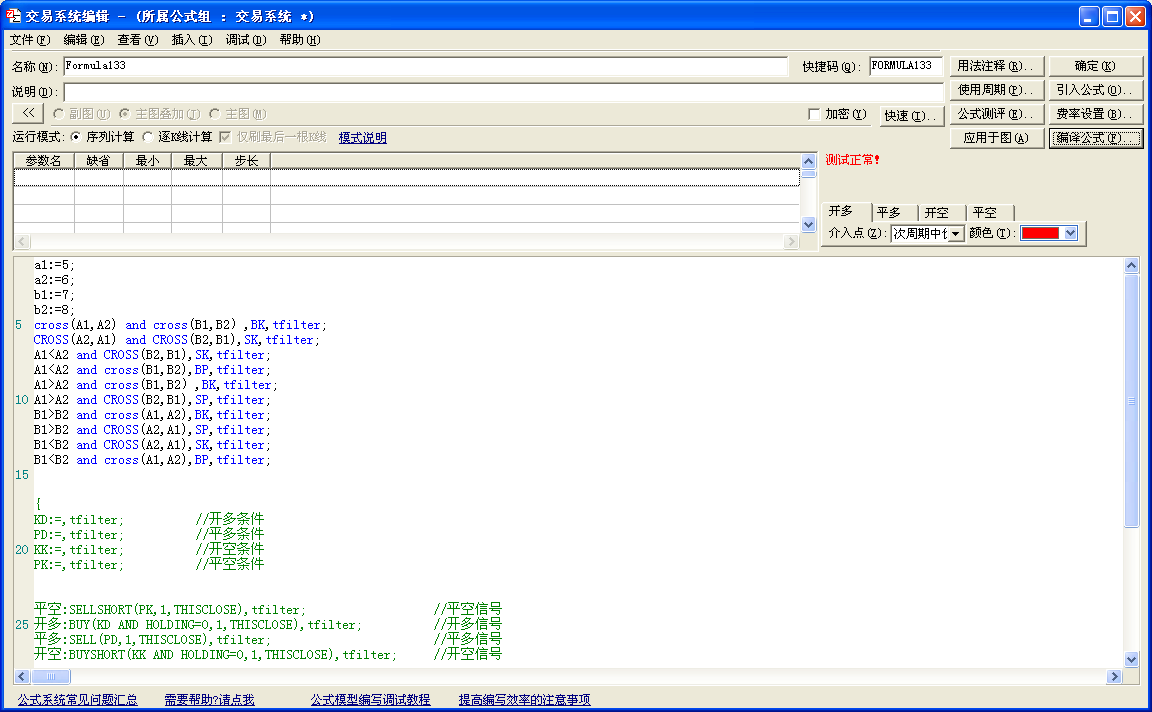1152x712 pixels.
Task: Click the code line b2:=8;
Action: pyautogui.click(x=54, y=309)
